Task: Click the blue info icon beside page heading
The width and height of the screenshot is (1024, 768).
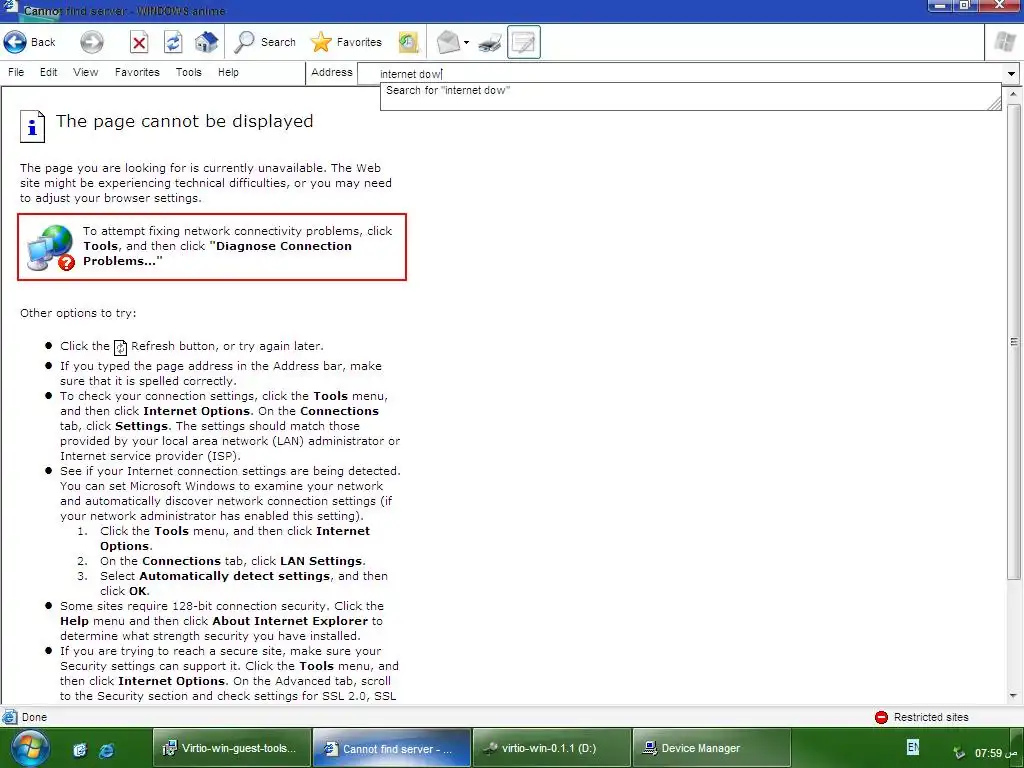Action: point(32,125)
